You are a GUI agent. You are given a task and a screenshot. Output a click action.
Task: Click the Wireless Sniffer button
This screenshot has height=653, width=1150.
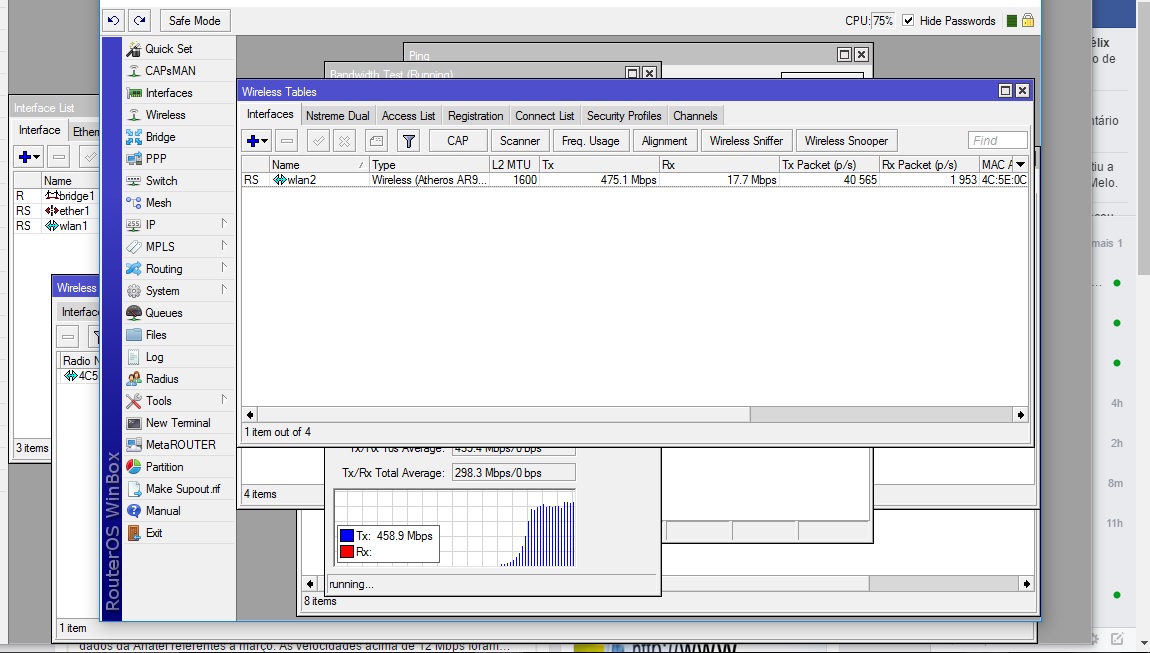746,141
